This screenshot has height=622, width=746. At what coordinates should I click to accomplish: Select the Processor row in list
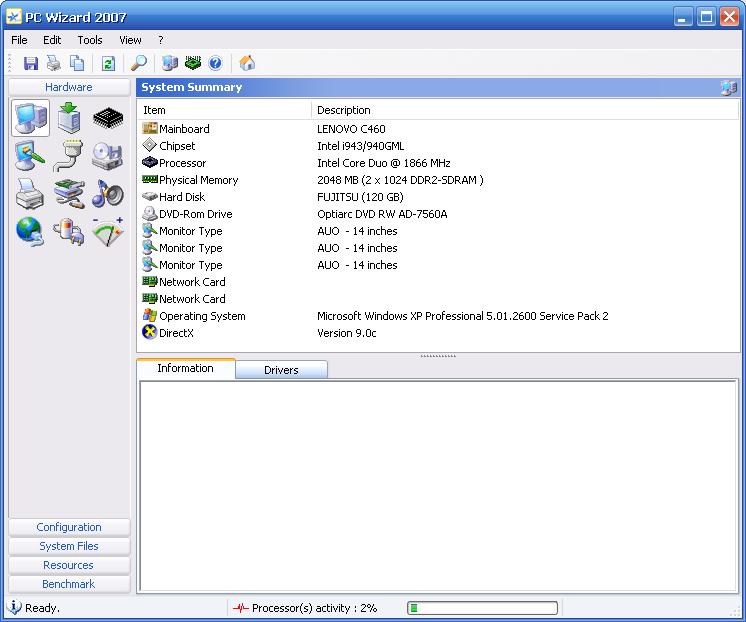[x=438, y=163]
